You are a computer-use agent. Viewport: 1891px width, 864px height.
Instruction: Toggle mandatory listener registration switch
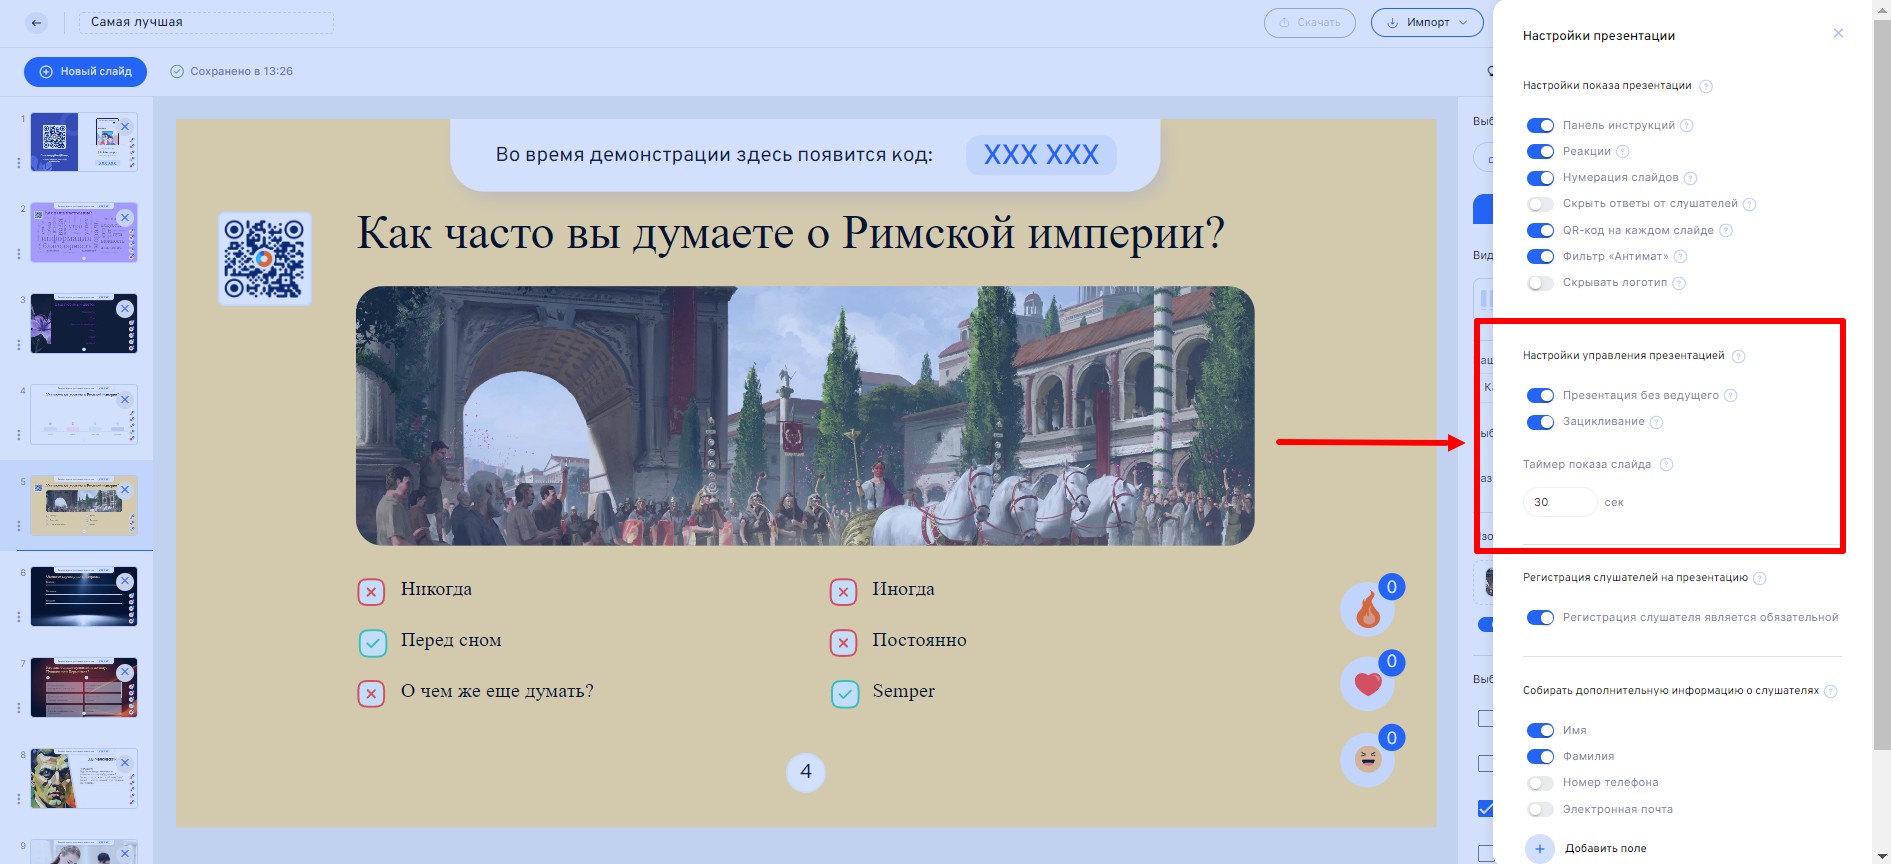coord(1540,617)
